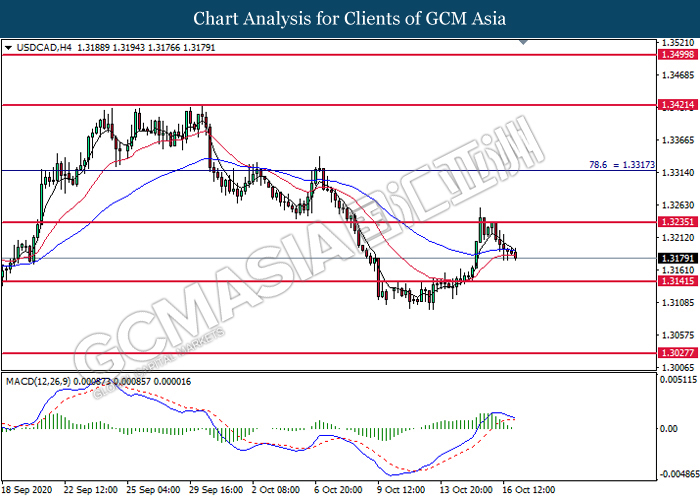The height and width of the screenshot is (500, 700).
Task: Click the 29 Sep 16:00 time label
Action: [216, 490]
